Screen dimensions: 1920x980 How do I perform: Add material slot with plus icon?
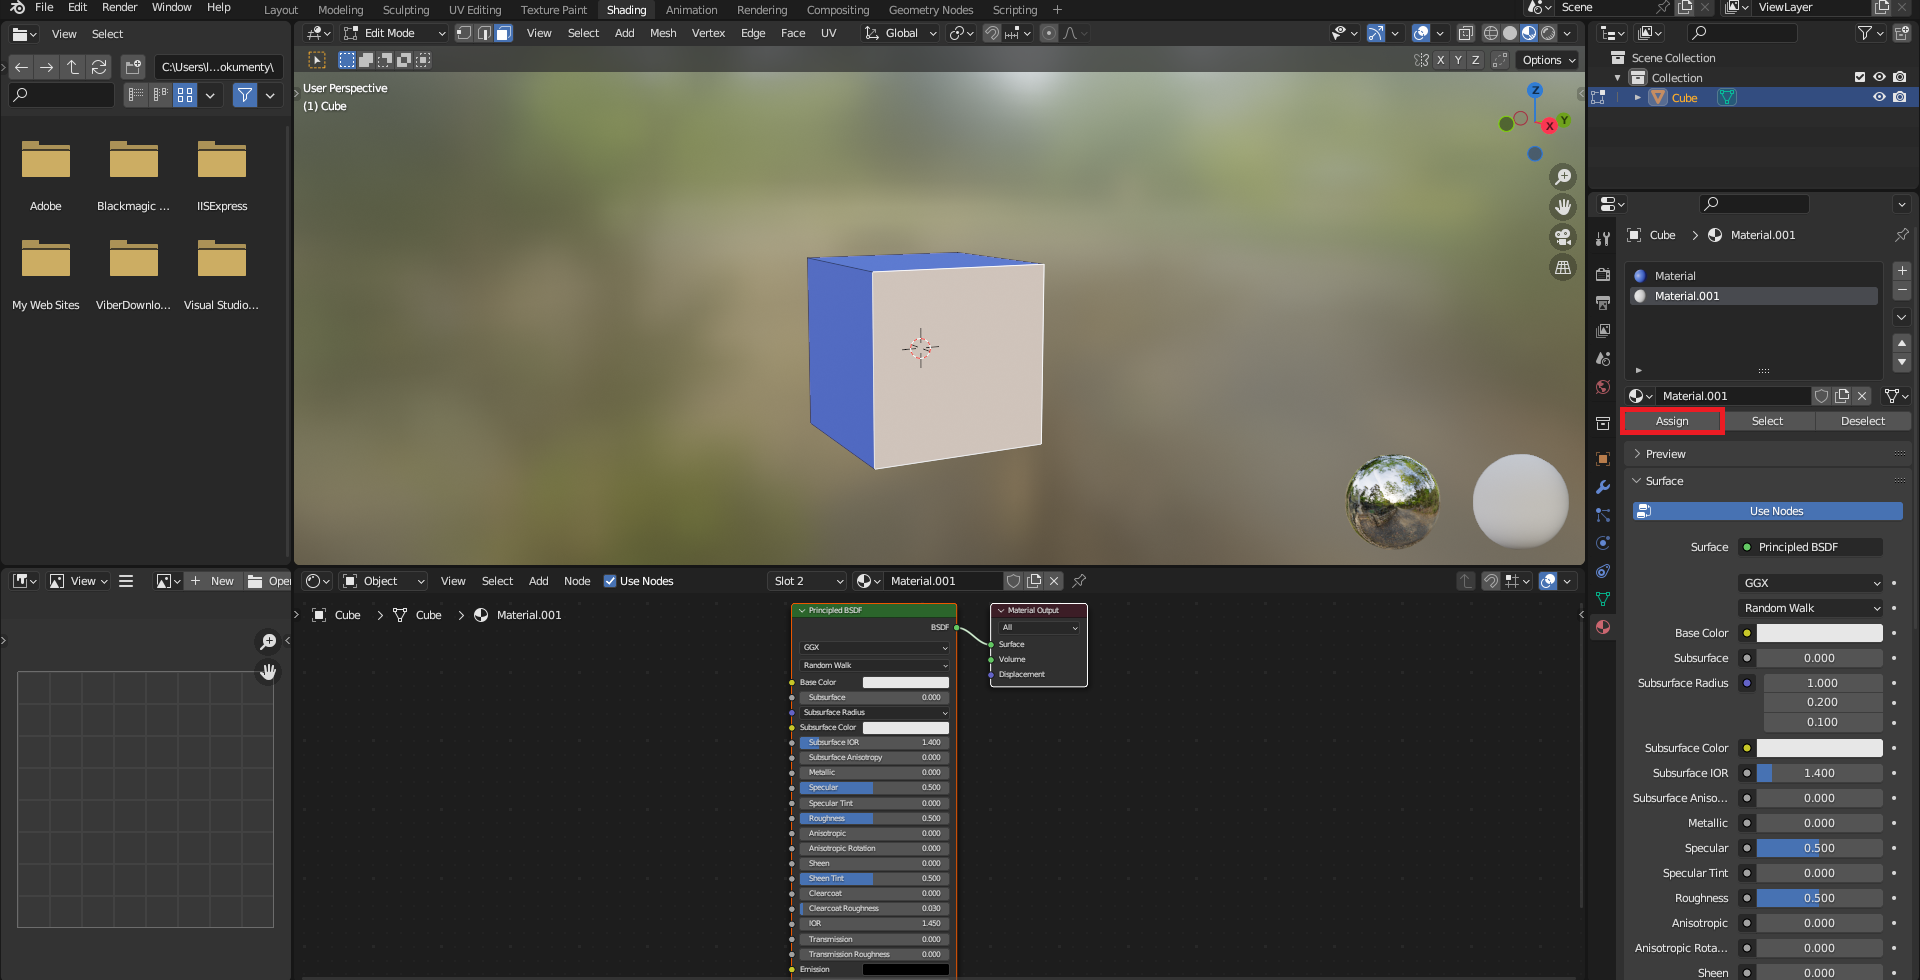1901,271
